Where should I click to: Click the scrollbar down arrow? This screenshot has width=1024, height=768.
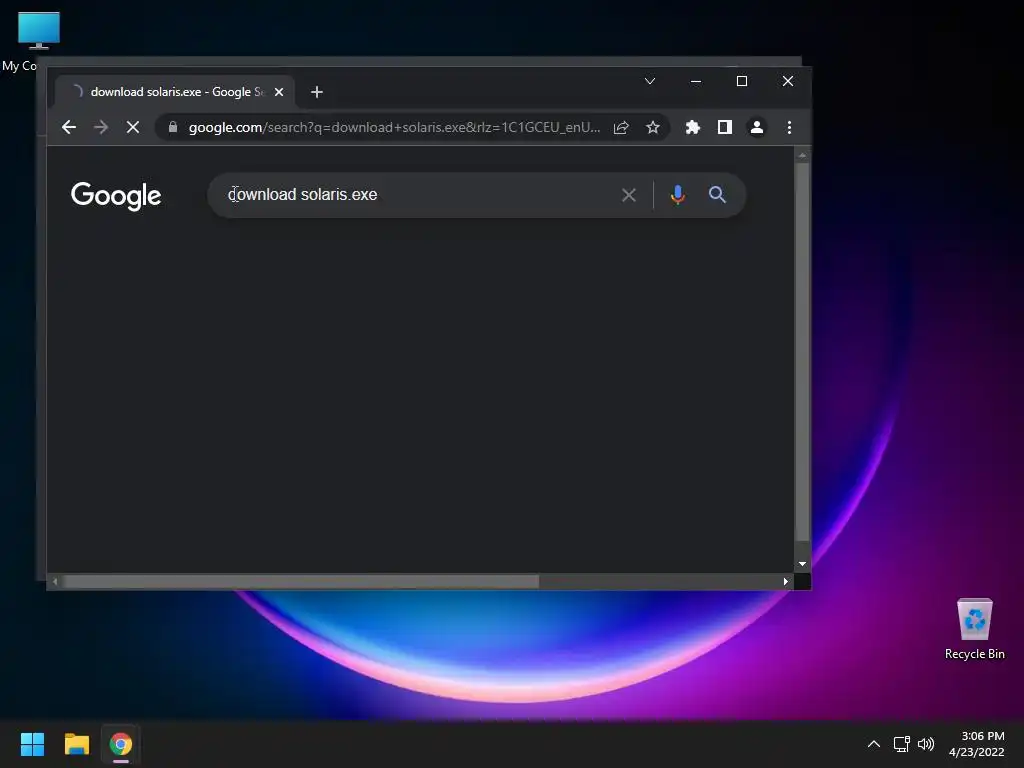803,564
